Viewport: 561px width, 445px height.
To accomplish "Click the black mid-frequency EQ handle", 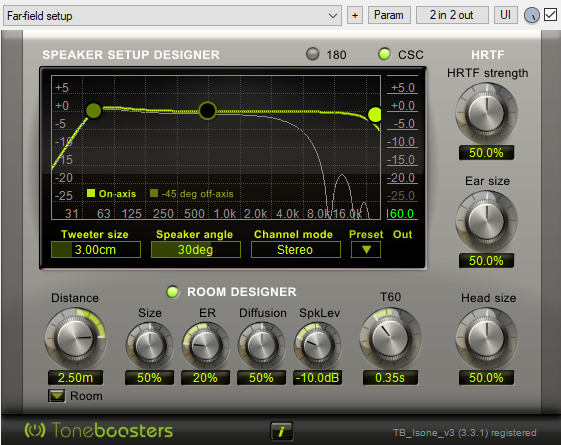I will click(x=208, y=111).
